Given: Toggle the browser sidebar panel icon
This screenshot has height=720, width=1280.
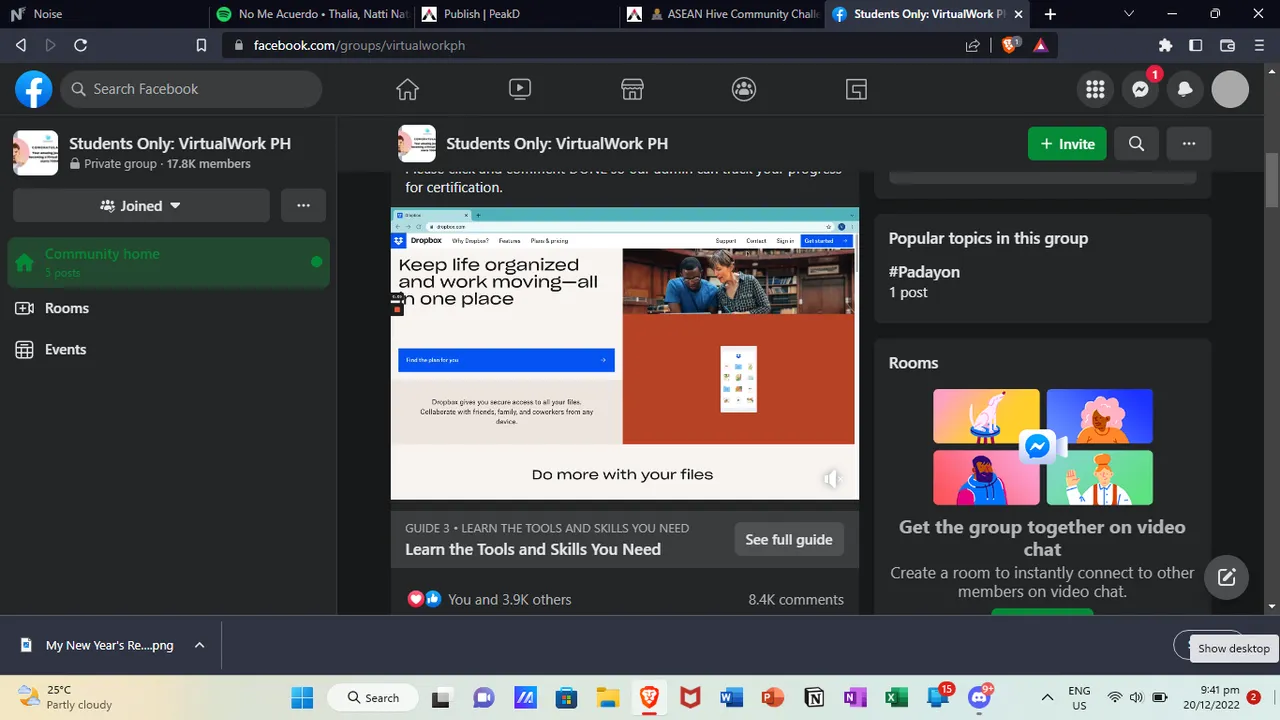Looking at the screenshot, I should pyautogui.click(x=1196, y=45).
